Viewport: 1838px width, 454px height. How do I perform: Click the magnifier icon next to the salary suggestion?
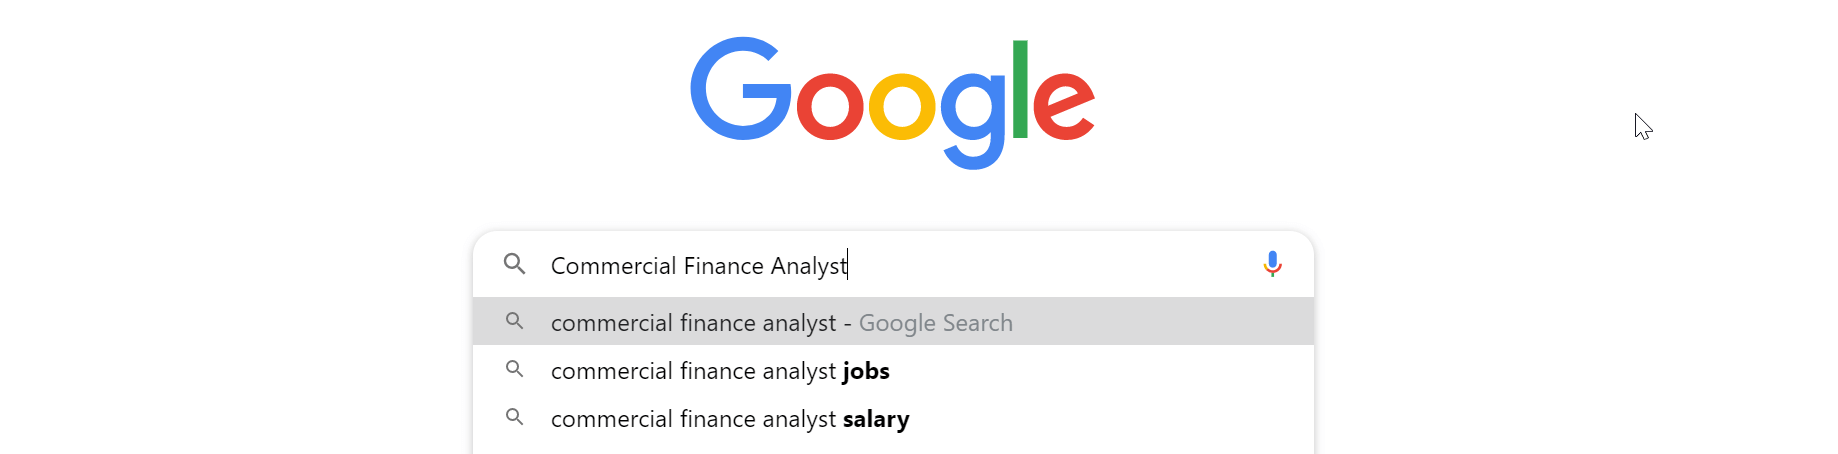tap(515, 417)
